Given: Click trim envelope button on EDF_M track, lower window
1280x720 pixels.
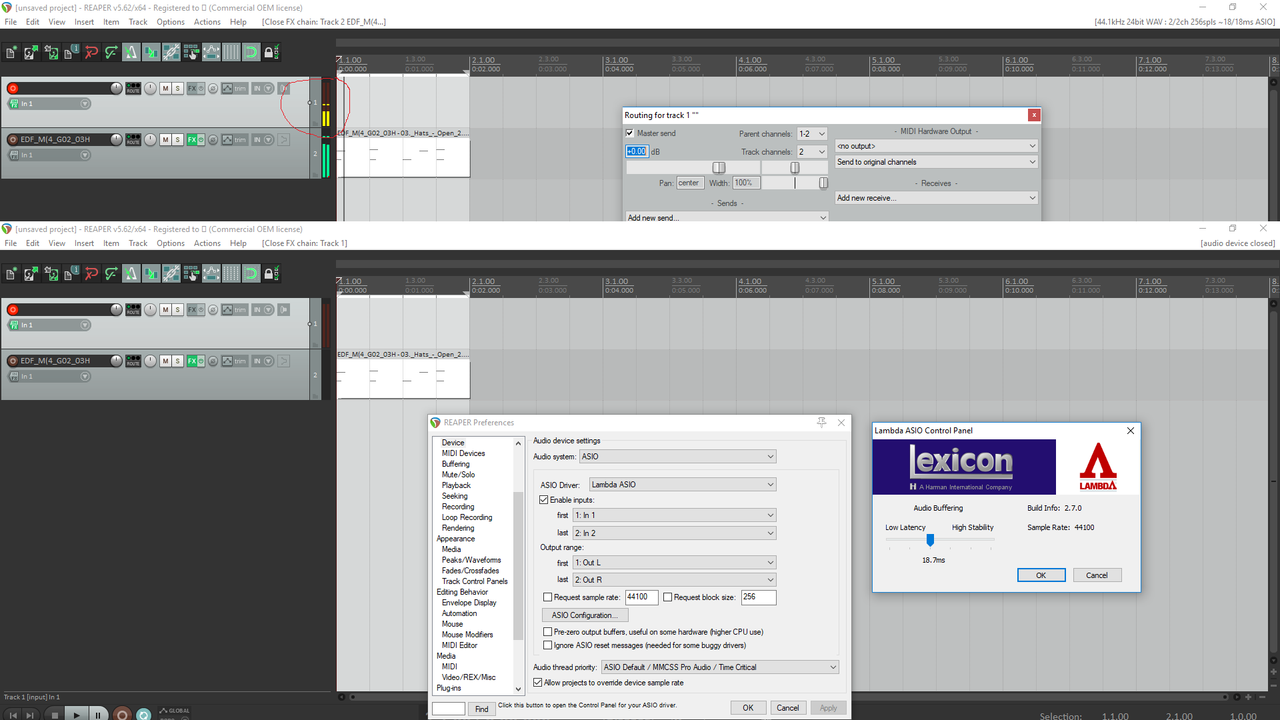Looking at the screenshot, I should pyautogui.click(x=234, y=360).
